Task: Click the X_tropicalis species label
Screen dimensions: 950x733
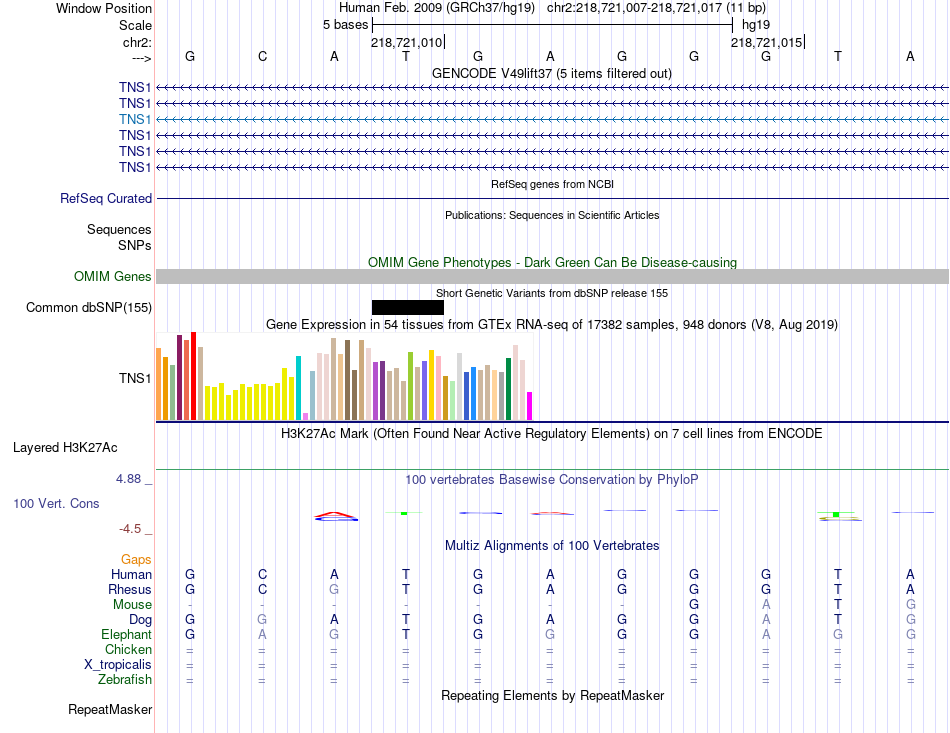Action: tap(118, 665)
